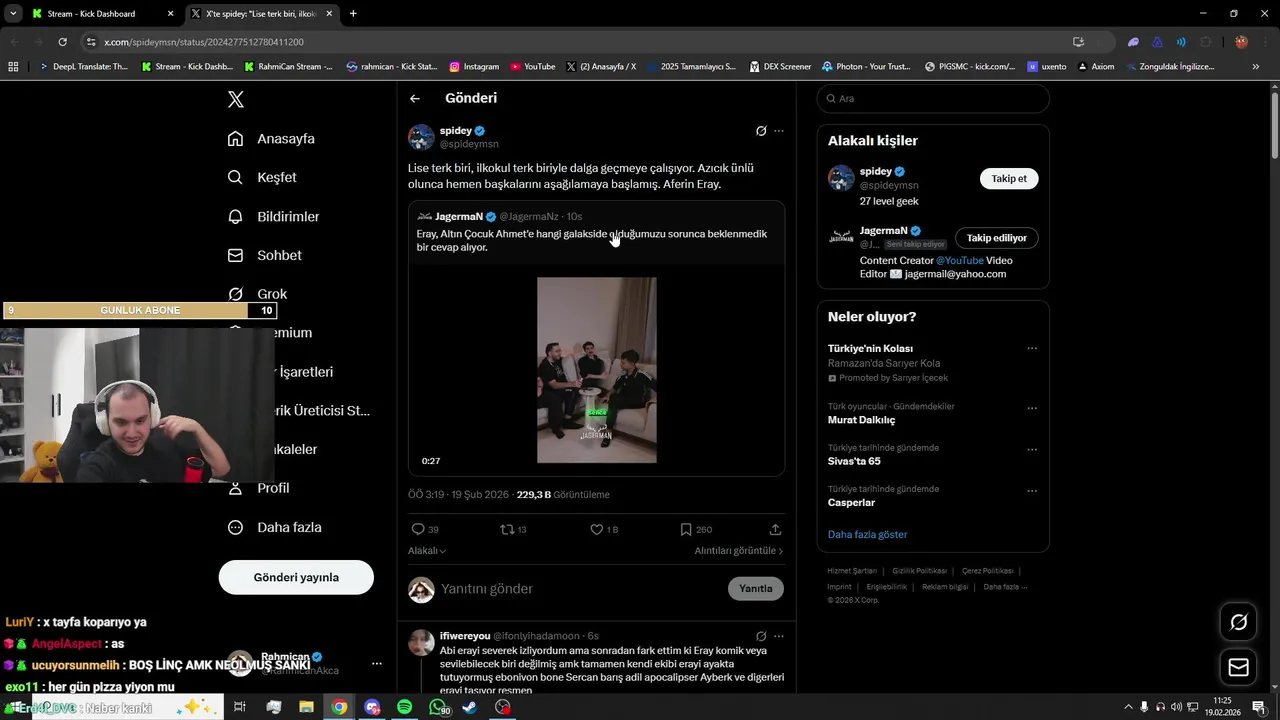Bookmark the post via the 260 icon
The image size is (1280, 720).
686,529
